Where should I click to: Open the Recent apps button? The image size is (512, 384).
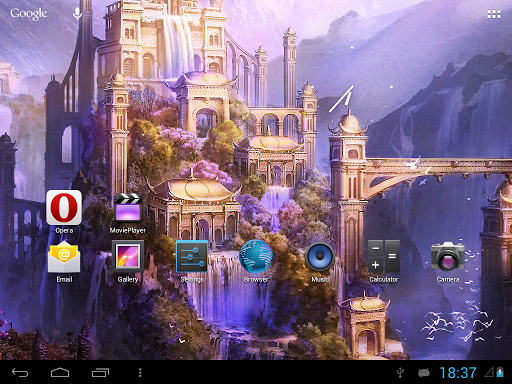(x=100, y=372)
